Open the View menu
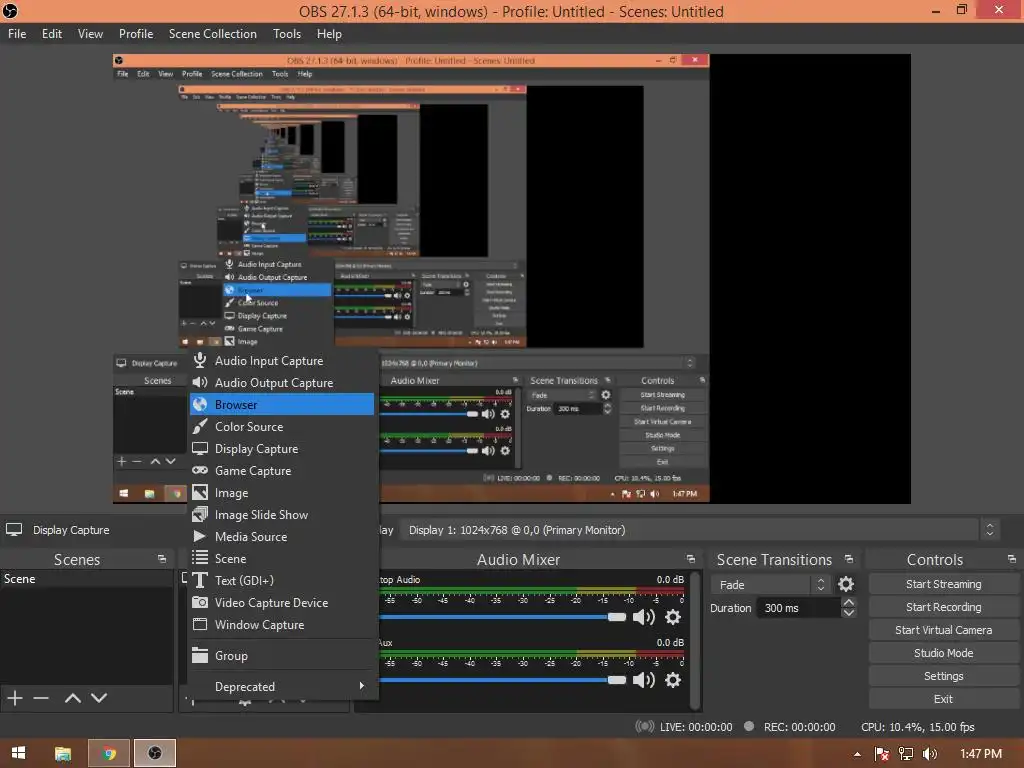The image size is (1024, 768). pyautogui.click(x=90, y=34)
